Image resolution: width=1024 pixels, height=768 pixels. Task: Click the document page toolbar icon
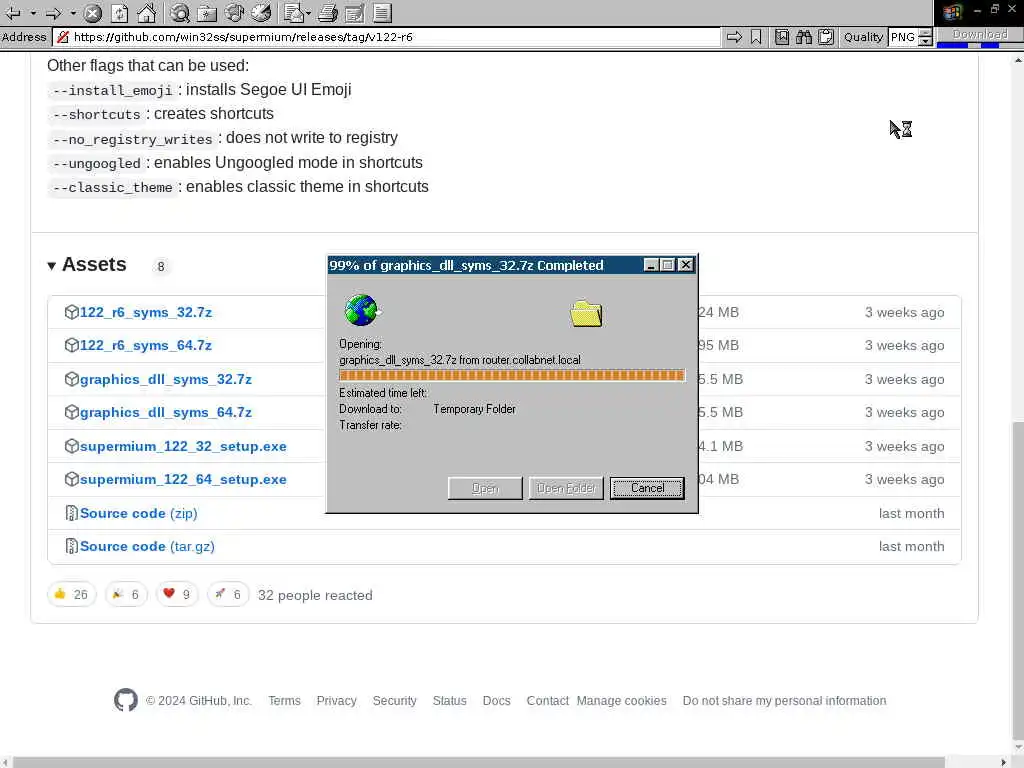(382, 13)
